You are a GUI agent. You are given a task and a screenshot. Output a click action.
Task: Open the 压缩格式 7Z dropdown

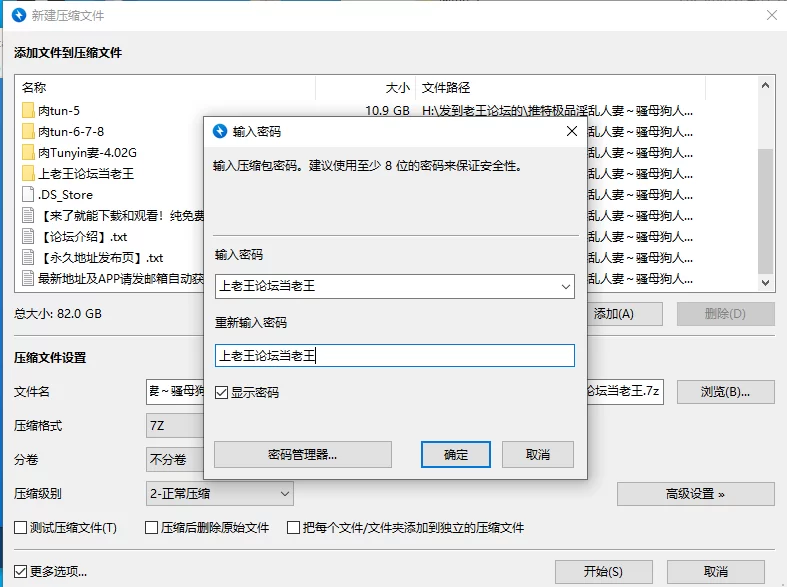coord(175,426)
